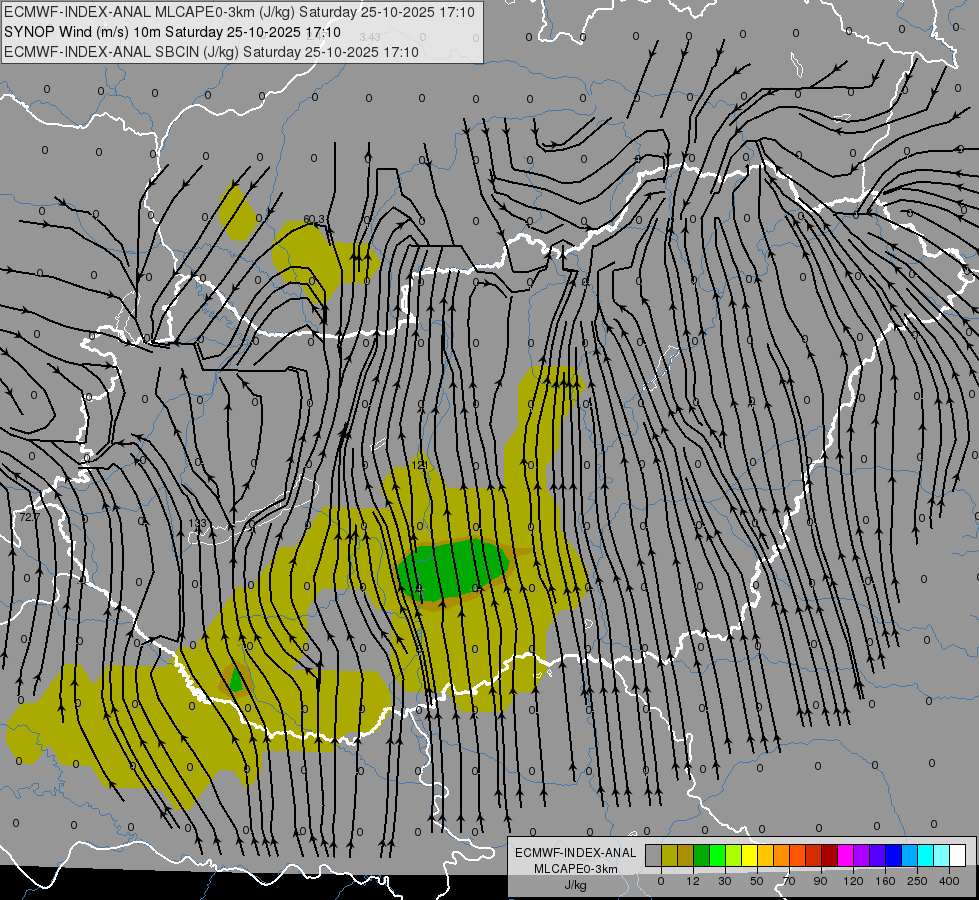Viewport: 979px width, 900px height.
Task: Pick the amber legend swatch after yellow
Action: click(x=765, y=855)
